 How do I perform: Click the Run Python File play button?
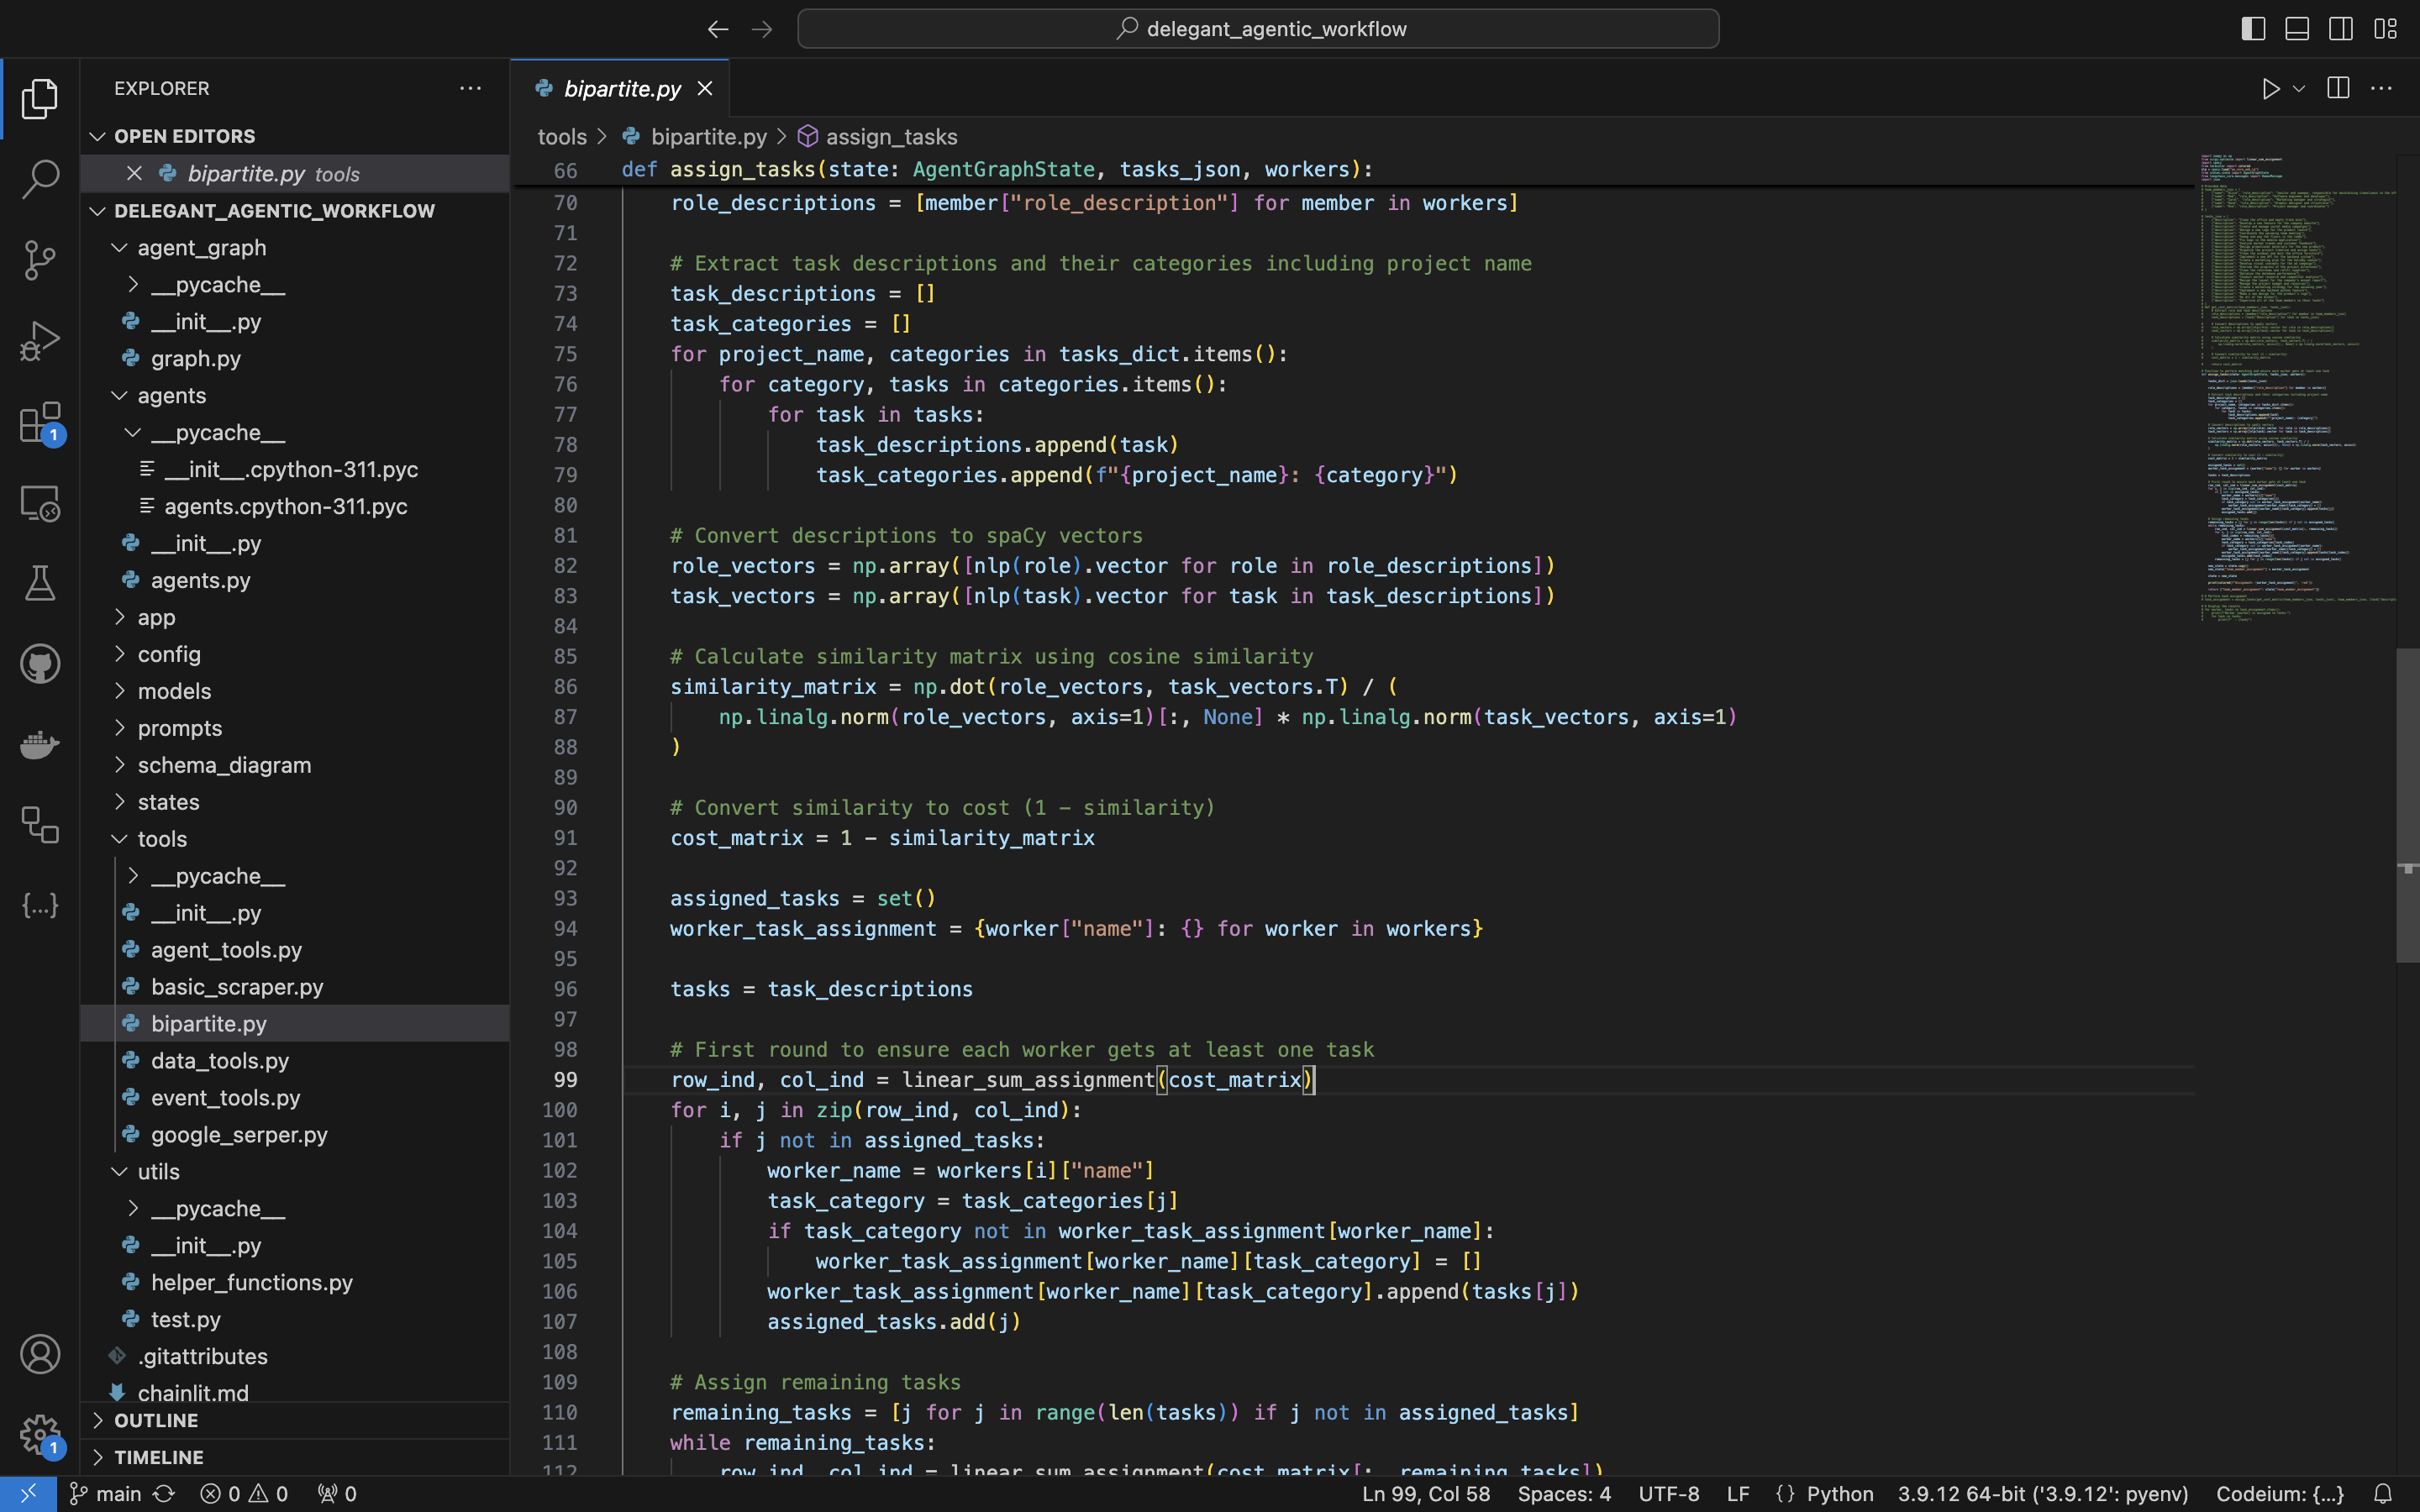click(2270, 88)
